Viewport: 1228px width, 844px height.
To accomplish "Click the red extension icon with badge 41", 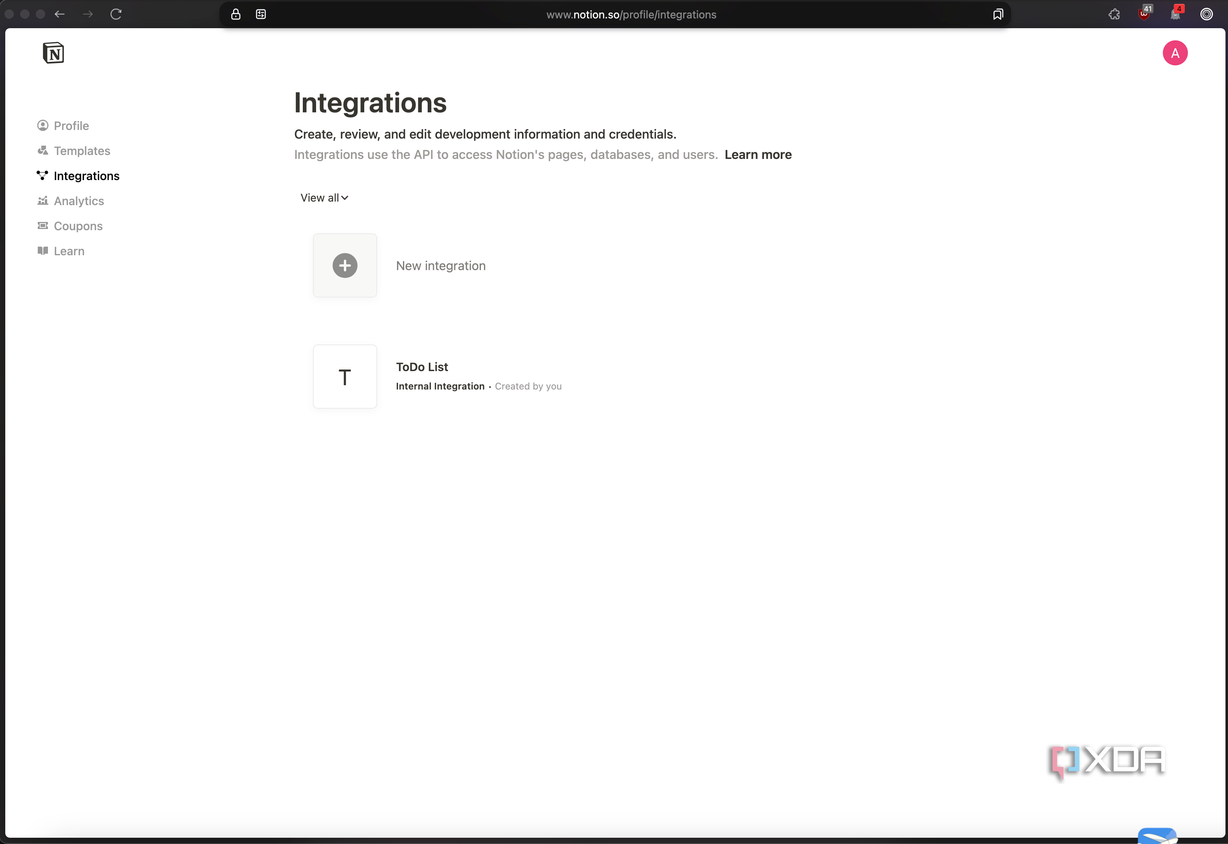I will click(x=1146, y=13).
